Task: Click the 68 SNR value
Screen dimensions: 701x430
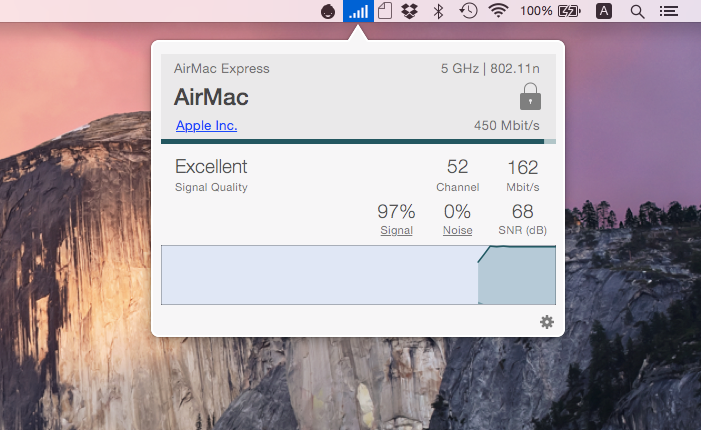Action: pos(523,211)
